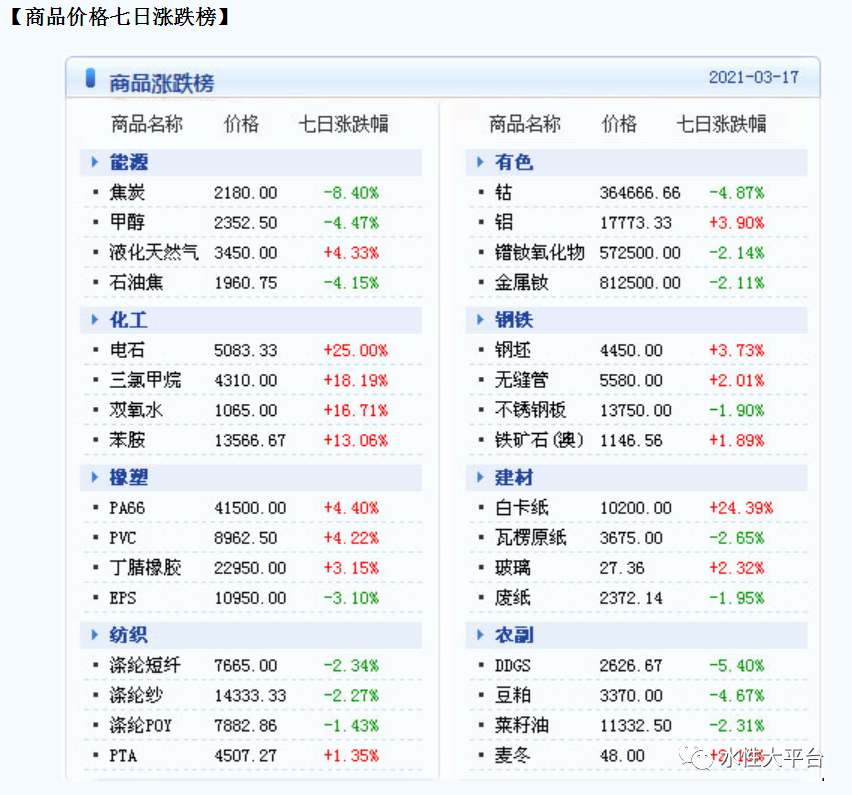
Task: Click the PTA price 4507.27
Action: coord(246,755)
